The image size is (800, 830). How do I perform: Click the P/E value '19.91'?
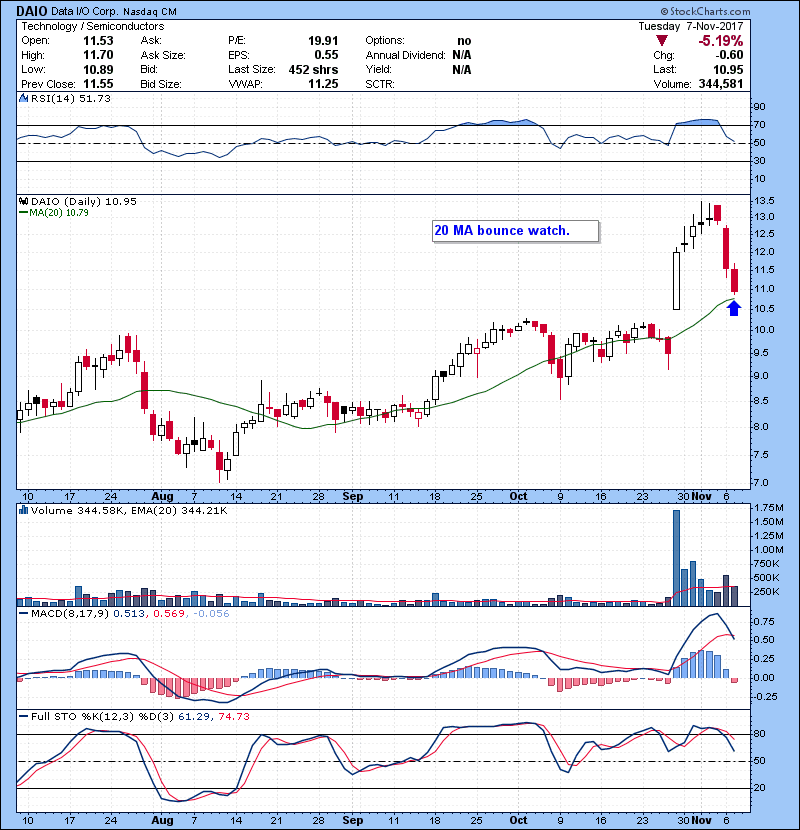coord(323,41)
